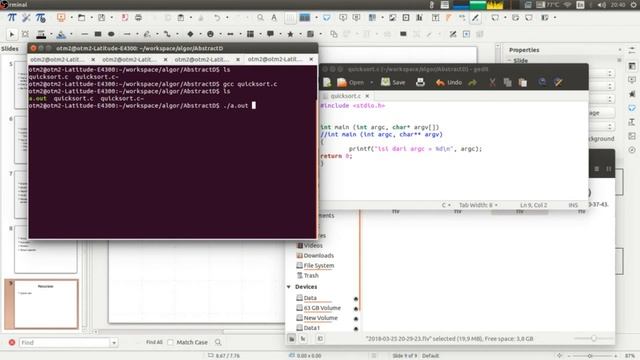Click the Open button in gedit
The width and height of the screenshot is (640, 360).
tap(351, 82)
